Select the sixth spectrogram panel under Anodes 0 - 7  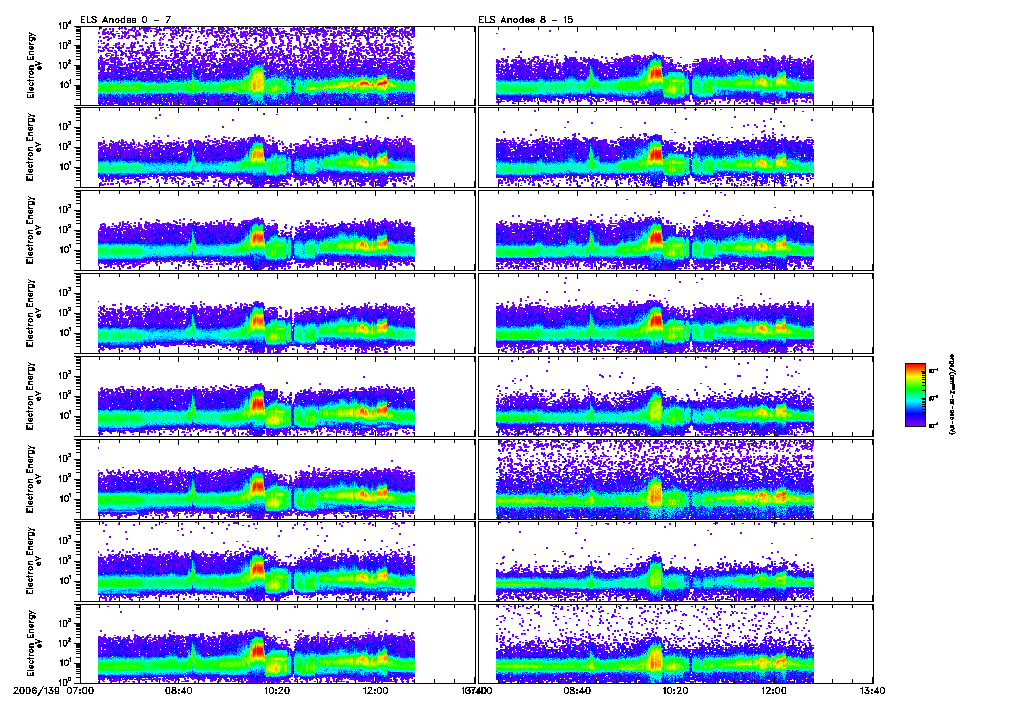[x=276, y=479]
